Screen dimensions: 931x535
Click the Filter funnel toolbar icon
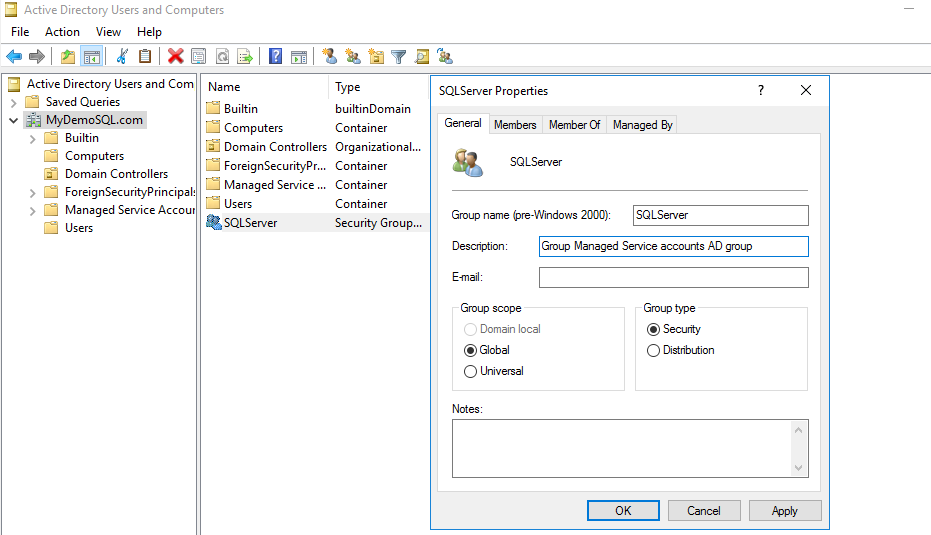398,57
